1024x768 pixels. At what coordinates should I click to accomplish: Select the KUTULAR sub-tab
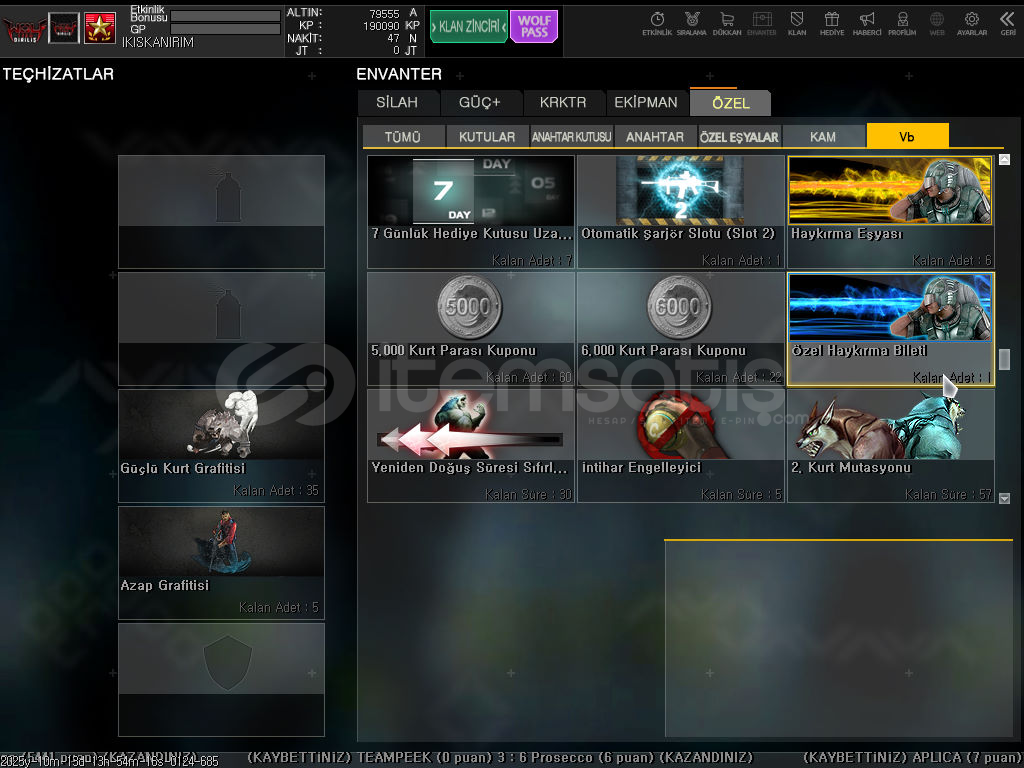(x=487, y=136)
